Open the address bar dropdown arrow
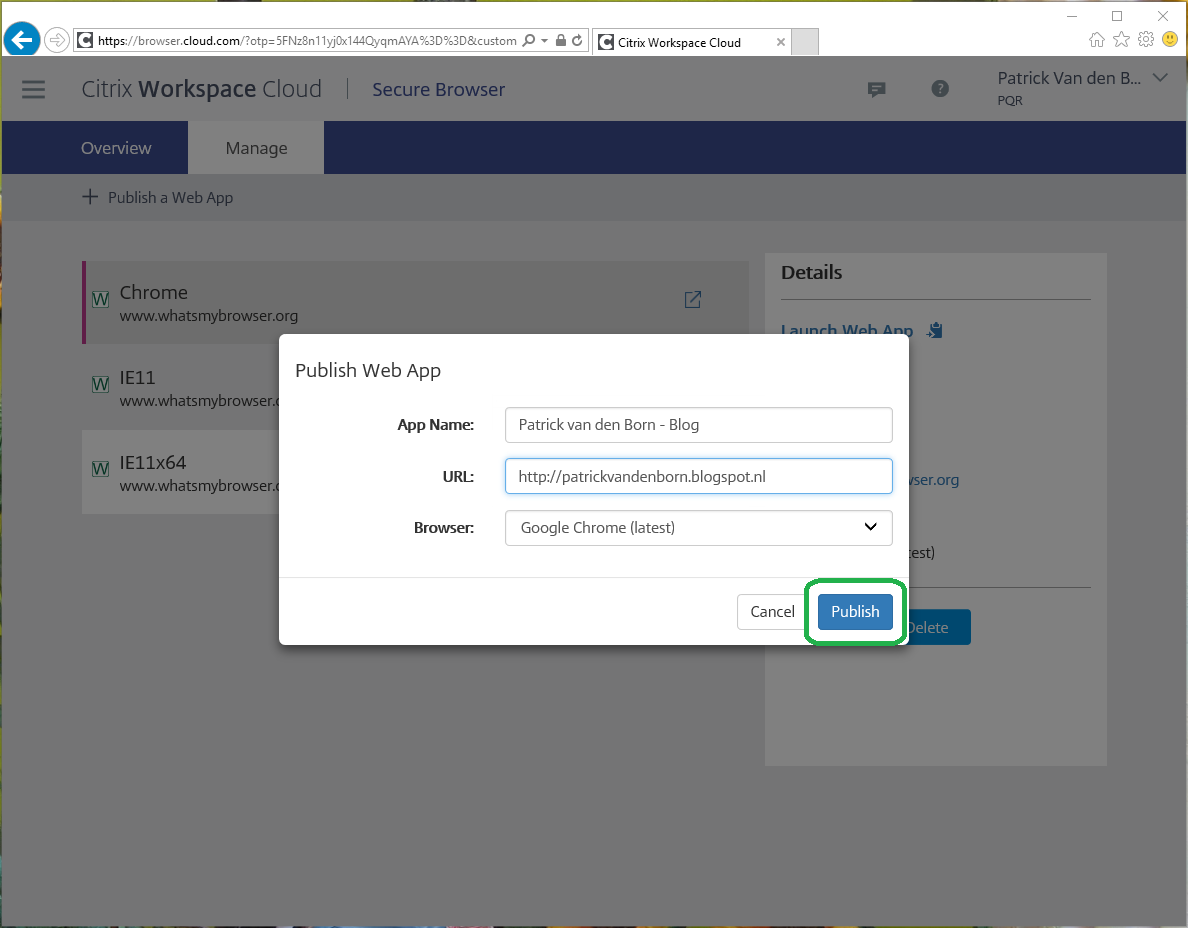 (x=545, y=41)
